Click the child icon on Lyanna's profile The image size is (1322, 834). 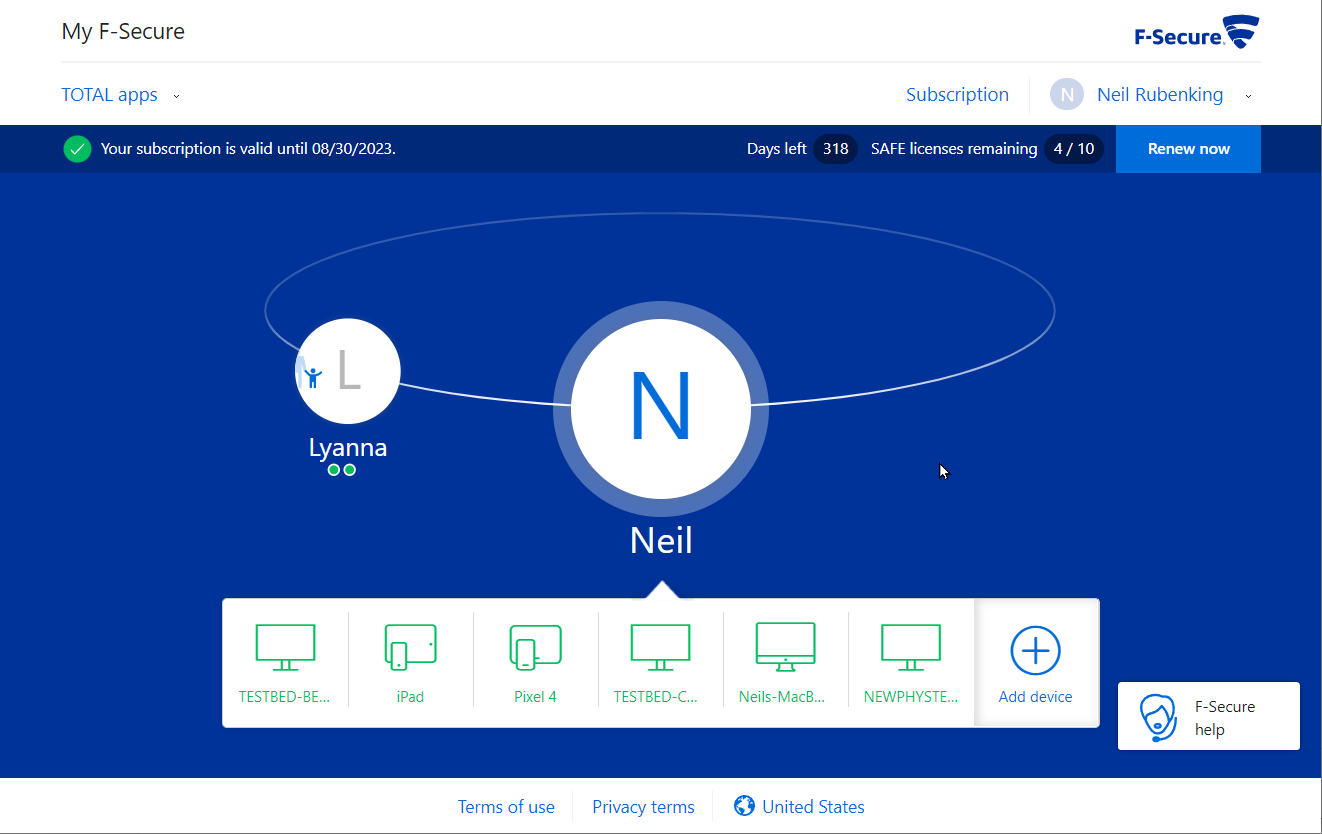pos(313,377)
